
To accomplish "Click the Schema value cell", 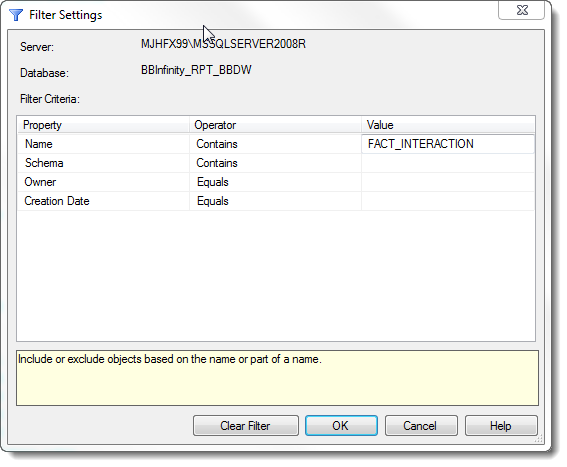I will 448,163.
